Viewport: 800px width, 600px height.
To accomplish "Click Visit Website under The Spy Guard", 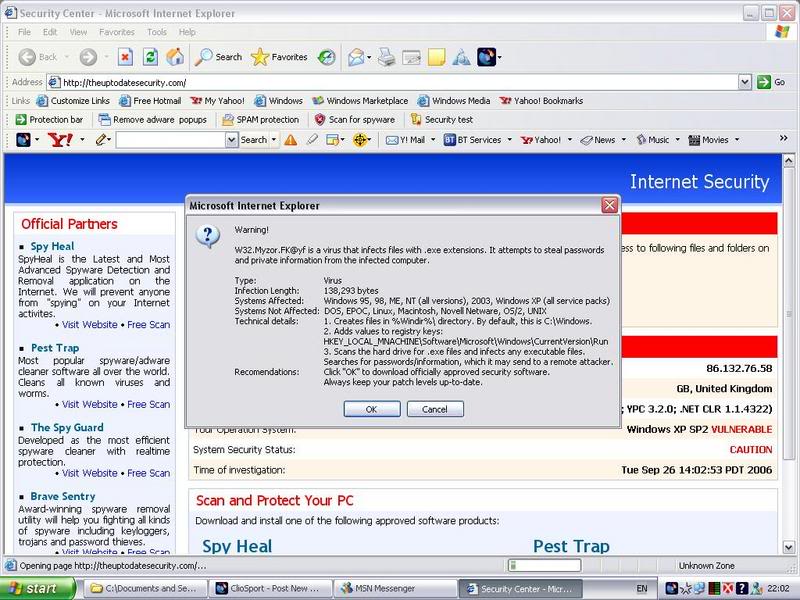I will point(90,473).
